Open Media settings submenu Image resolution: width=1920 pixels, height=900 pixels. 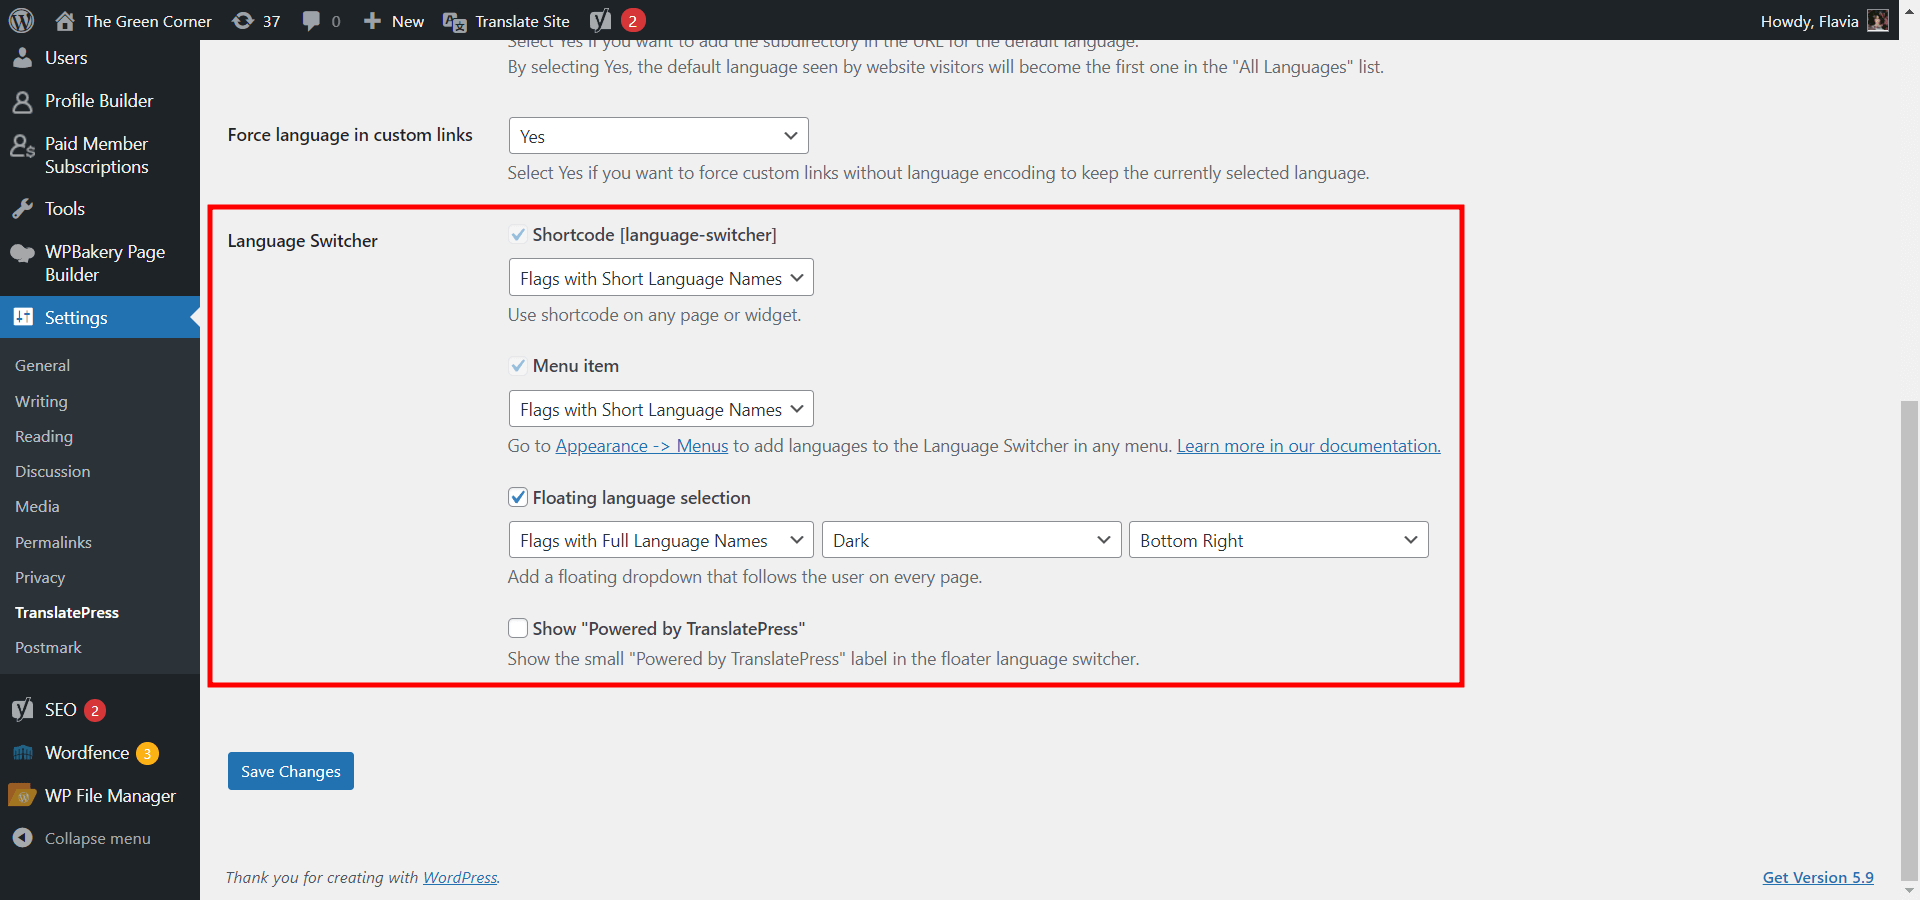tap(37, 507)
